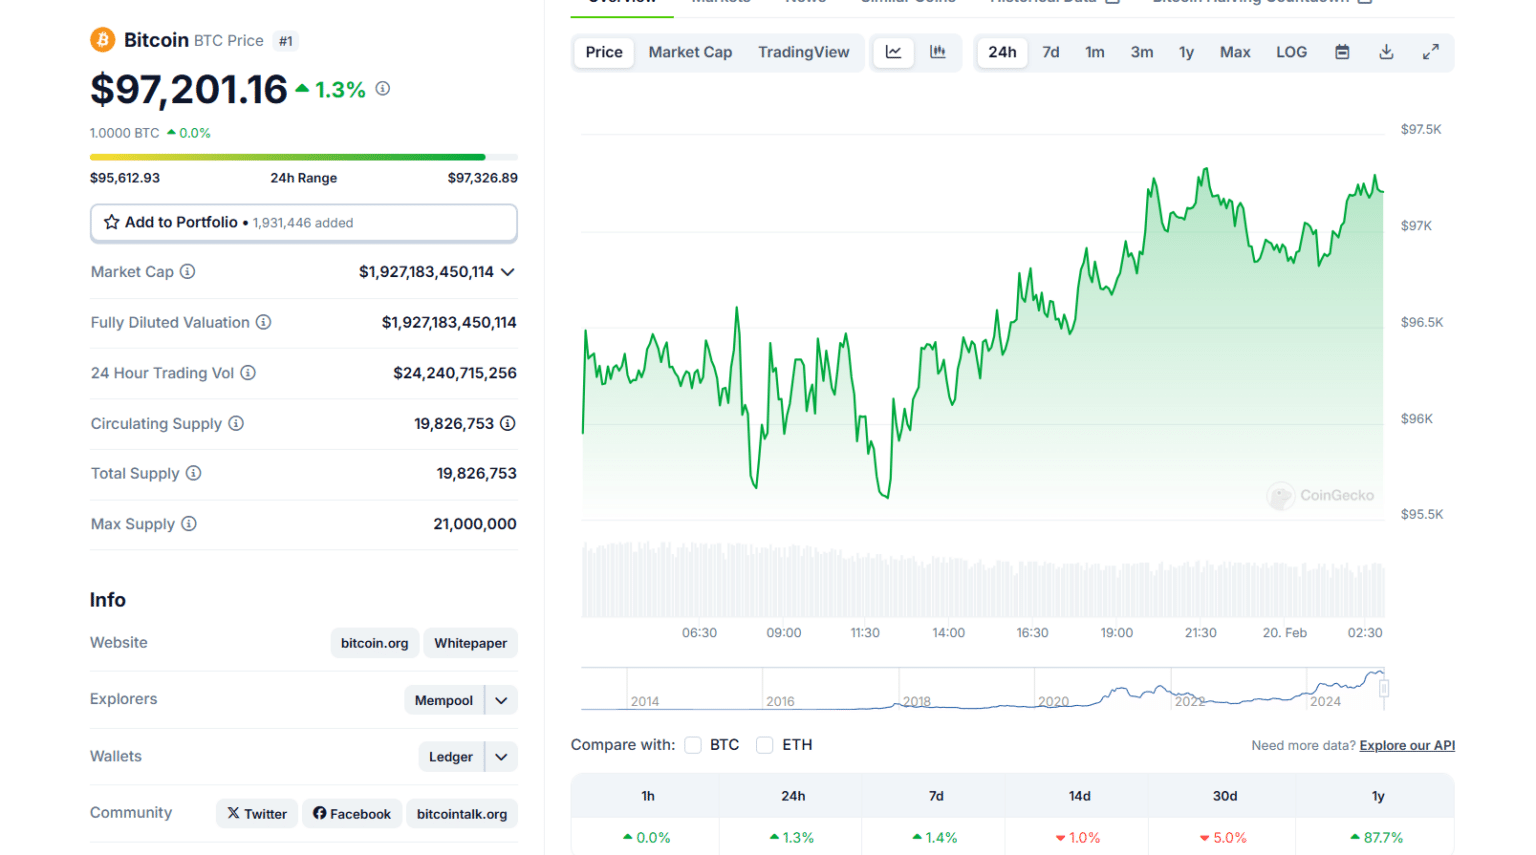This screenshot has width=1536, height=855.
Task: Click the $95,612.93 range low value
Action: coord(125,178)
